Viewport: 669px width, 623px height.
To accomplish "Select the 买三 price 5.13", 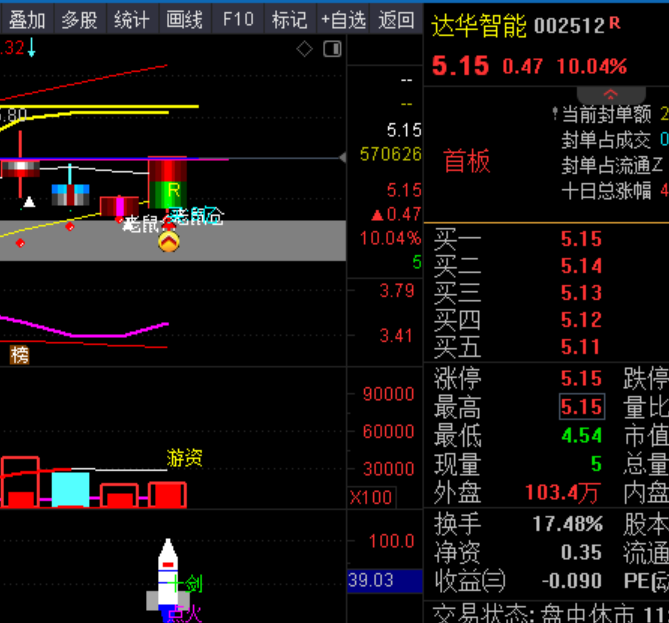I will (x=582, y=293).
